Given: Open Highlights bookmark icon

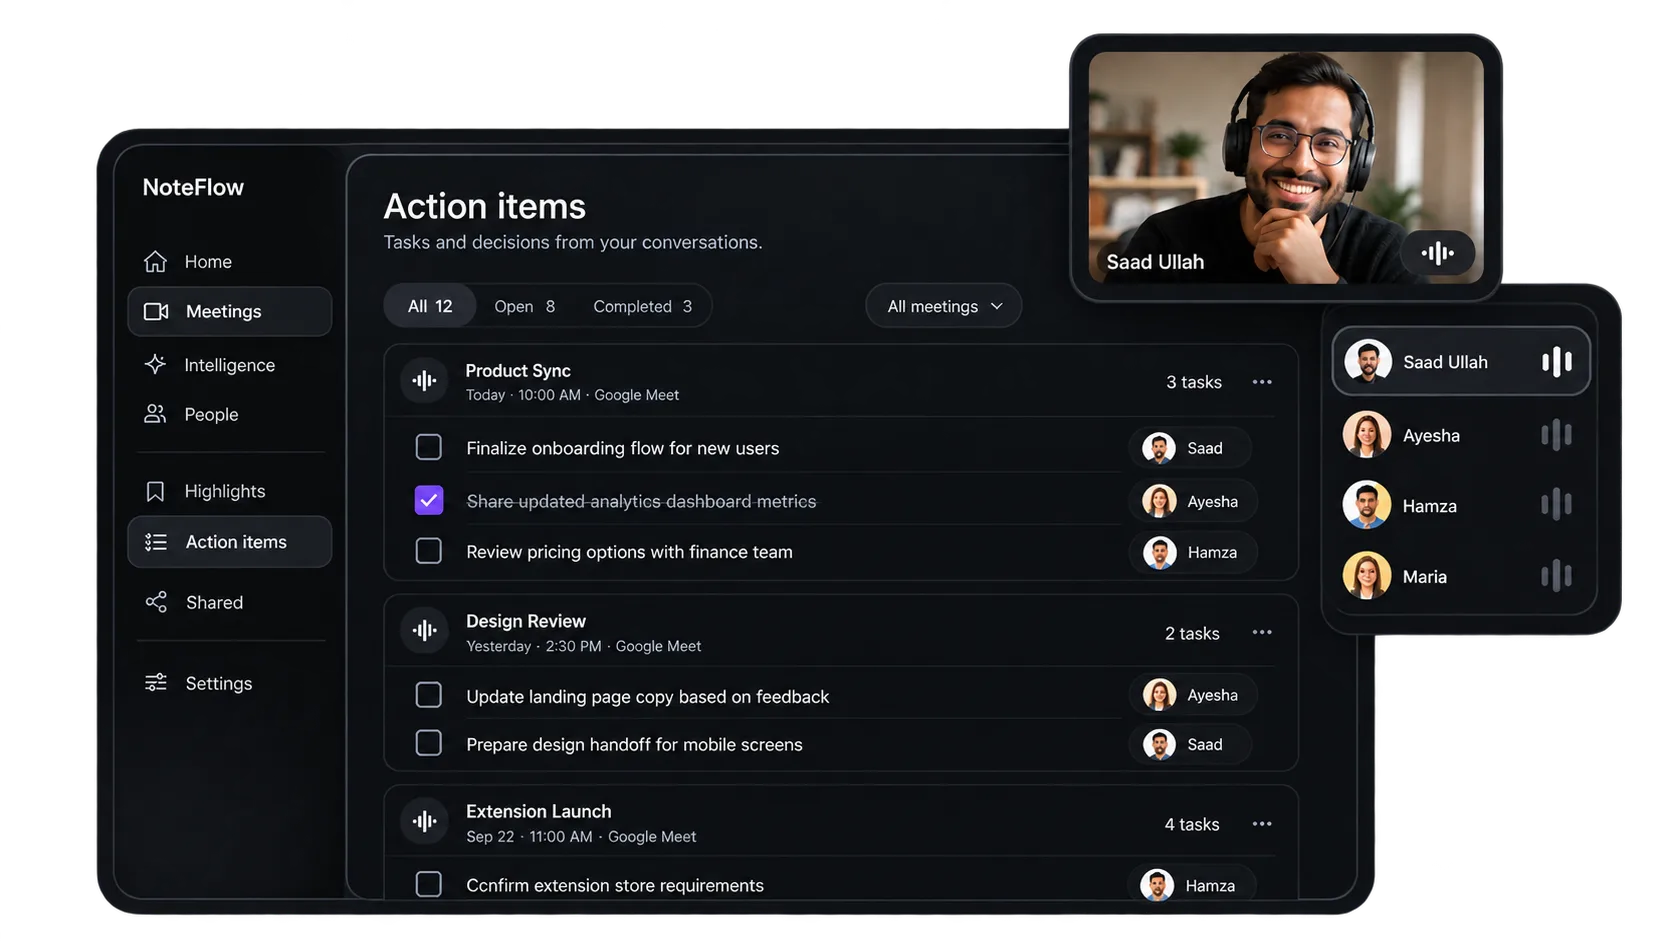Looking at the screenshot, I should tap(155, 491).
